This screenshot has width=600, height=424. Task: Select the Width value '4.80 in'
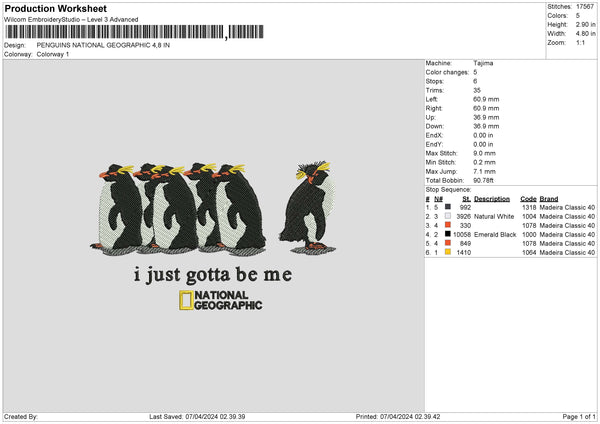pyautogui.click(x=585, y=34)
